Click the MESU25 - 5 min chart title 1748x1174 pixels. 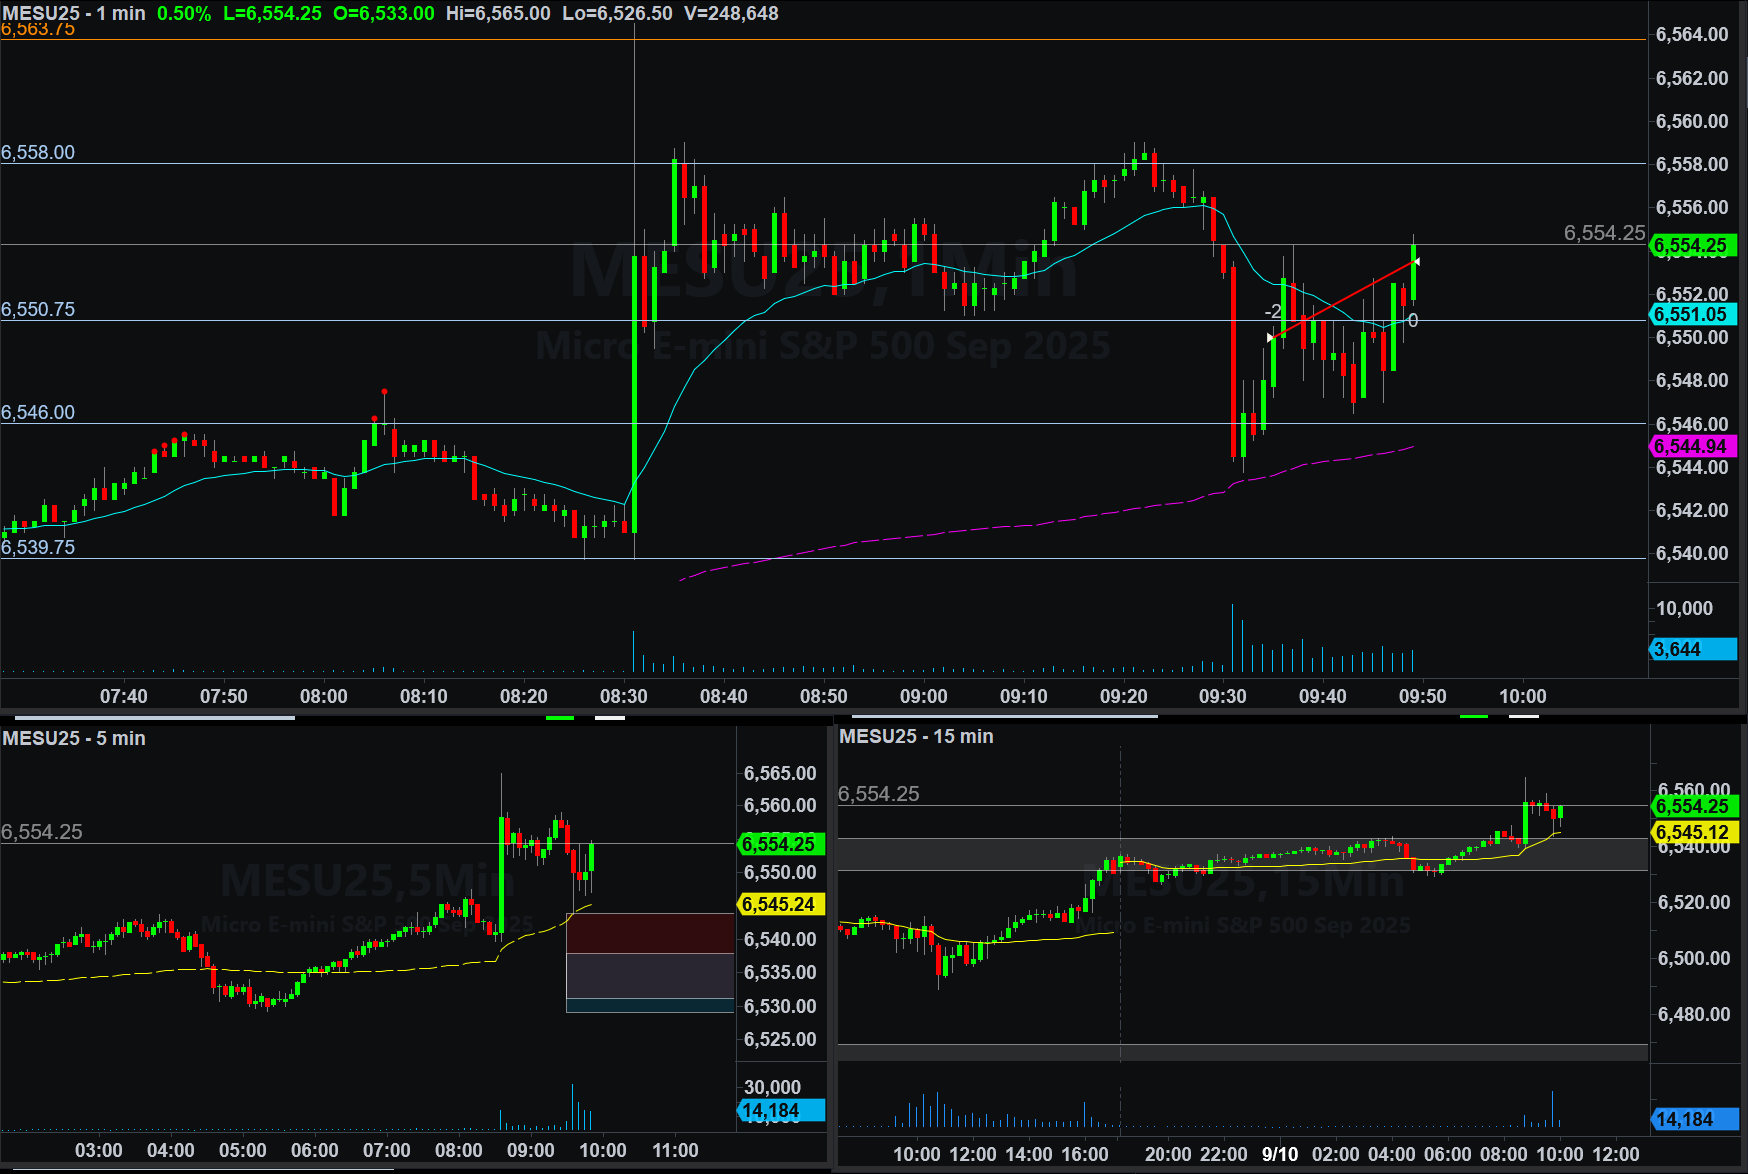(x=74, y=738)
